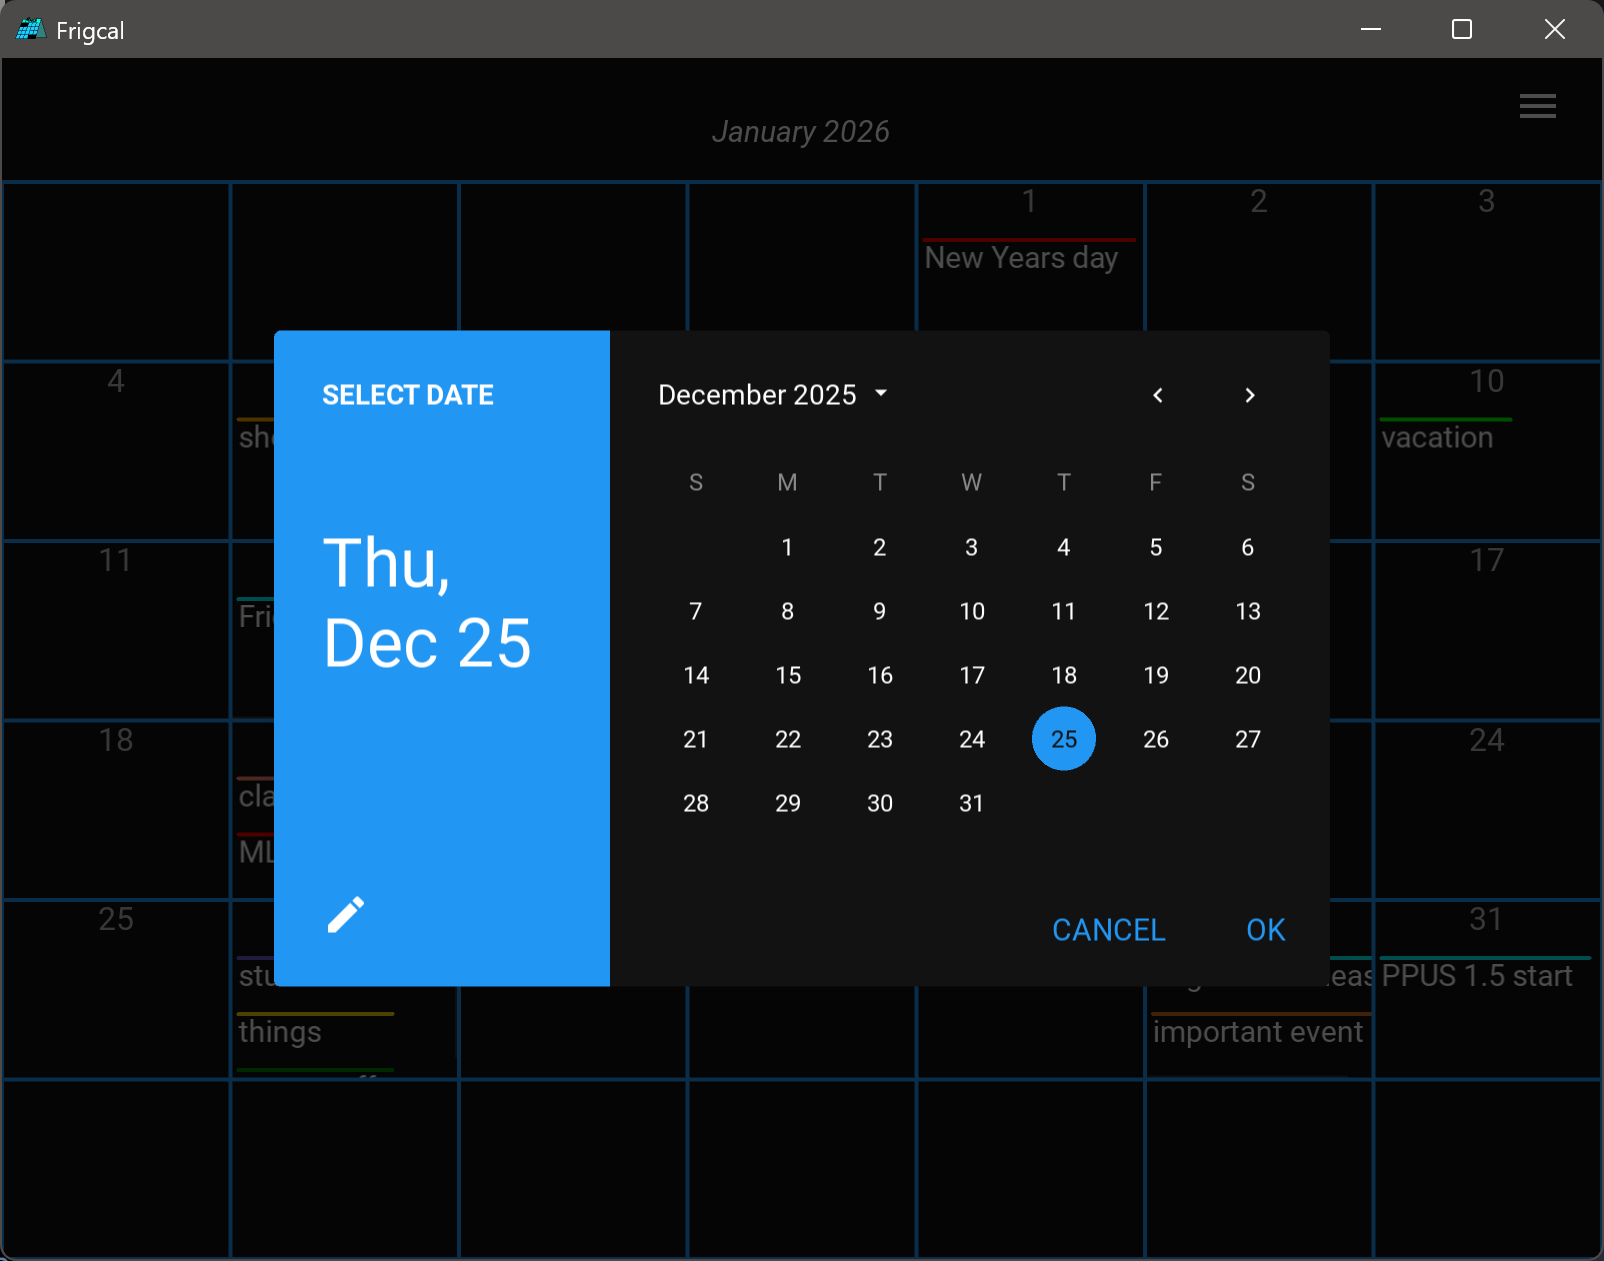Maximize the Frigcal window
This screenshot has height=1261, width=1604.
tap(1461, 30)
